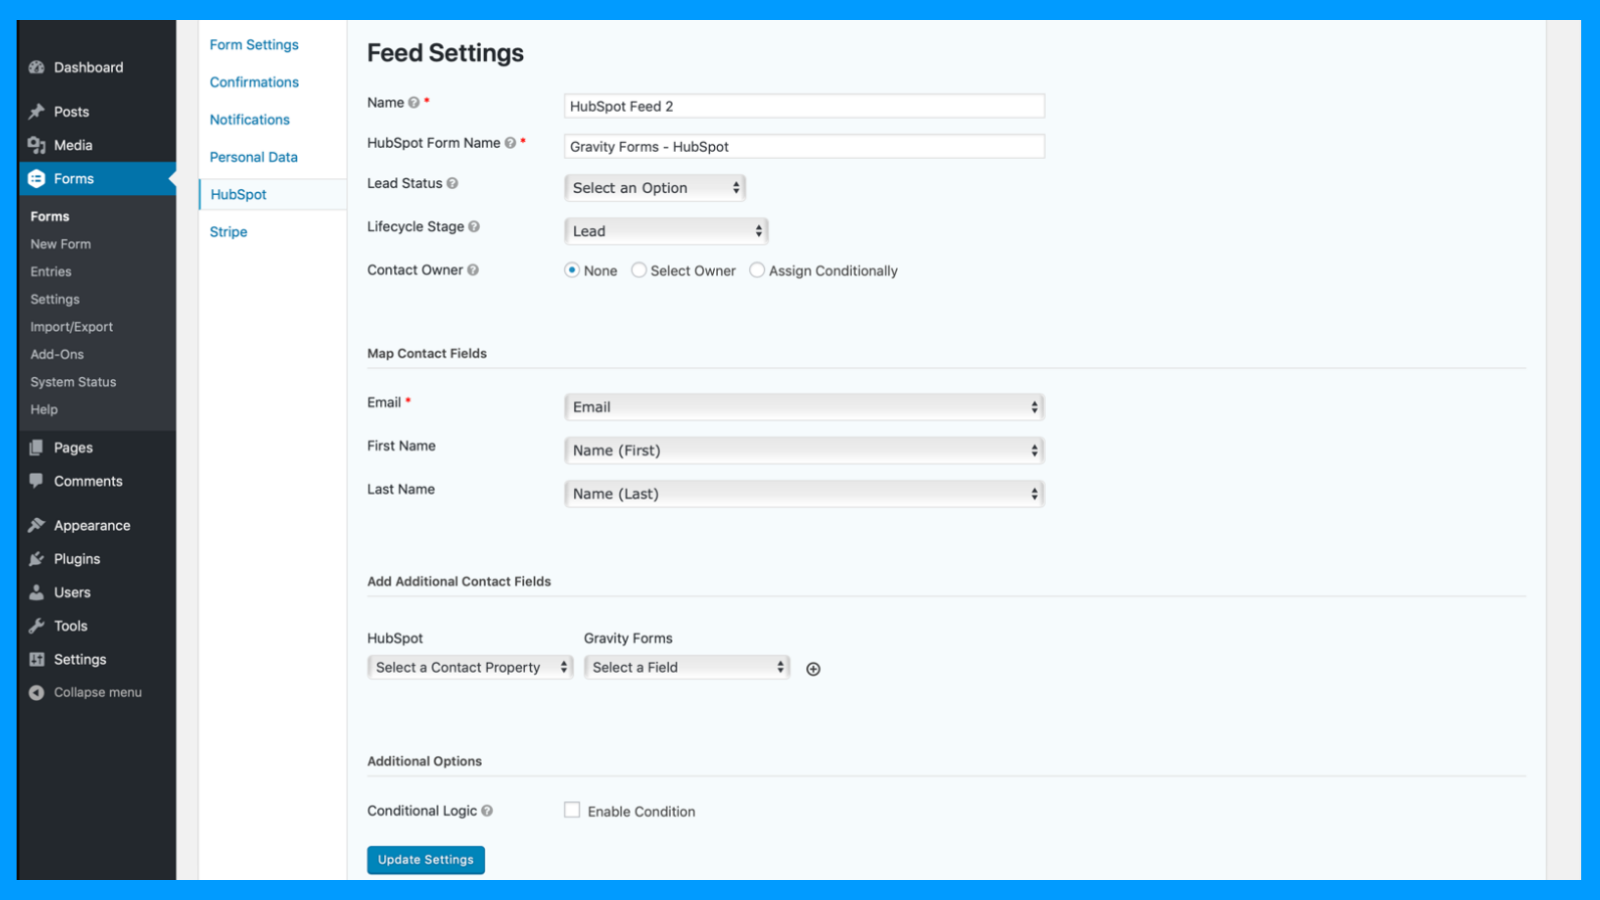This screenshot has height=900, width=1600.
Task: Open the Stripe settings tab
Action: coord(228,231)
